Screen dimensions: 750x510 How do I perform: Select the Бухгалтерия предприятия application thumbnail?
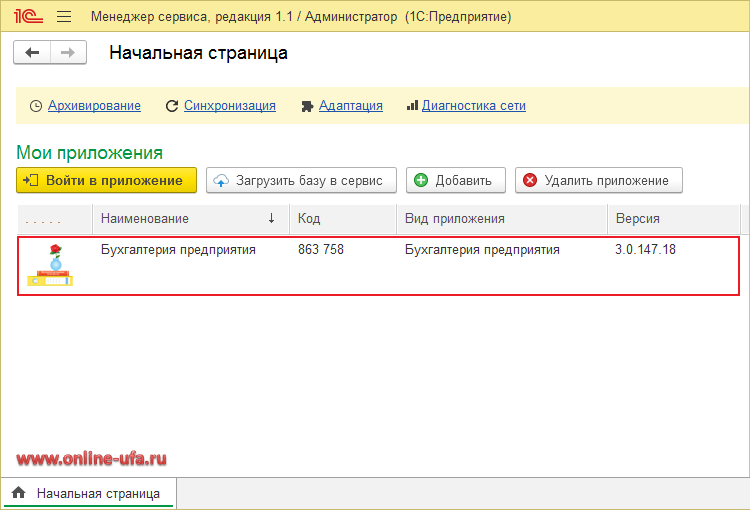click(x=50, y=265)
